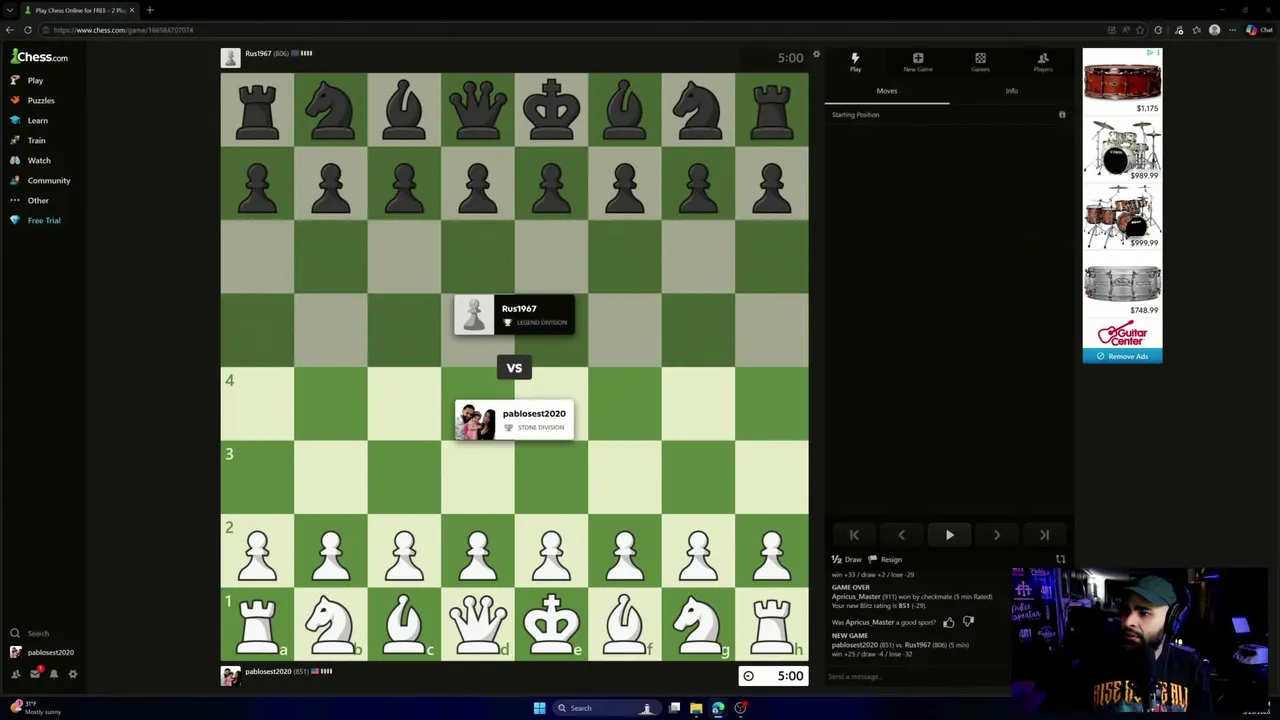Jump to the last move
1280x720 pixels.
coord(1044,535)
